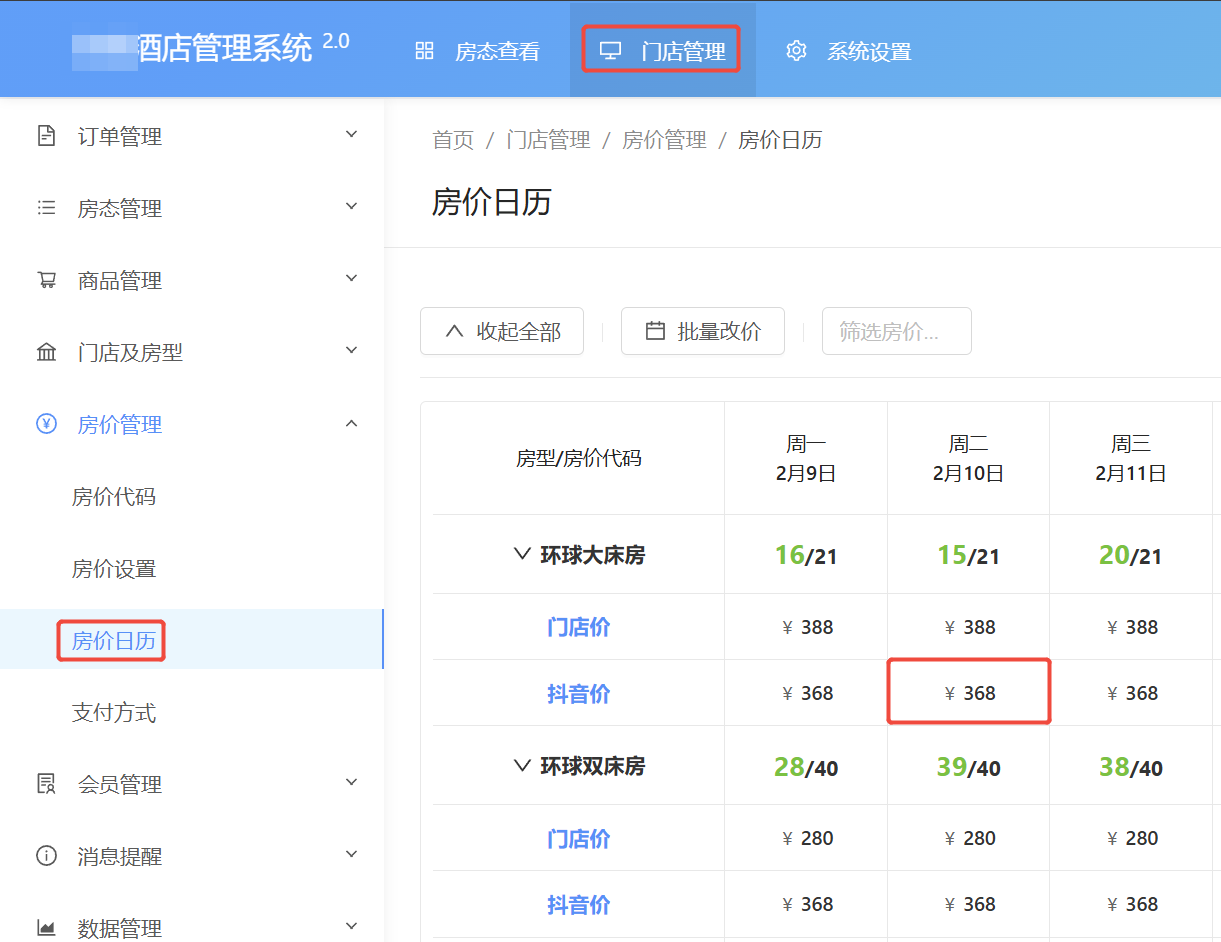Click 环球双床房 门店价 ¥280 on 2月11日
Image resolution: width=1221 pixels, height=942 pixels.
[x=1131, y=838]
